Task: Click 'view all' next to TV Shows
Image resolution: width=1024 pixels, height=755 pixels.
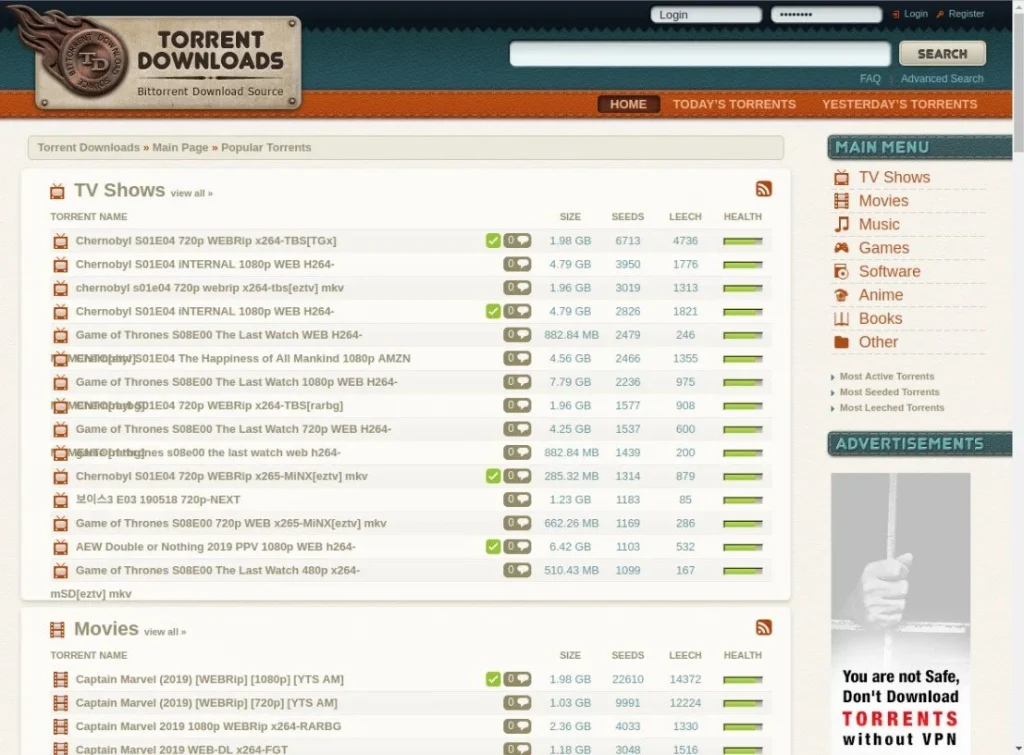Action: point(191,193)
